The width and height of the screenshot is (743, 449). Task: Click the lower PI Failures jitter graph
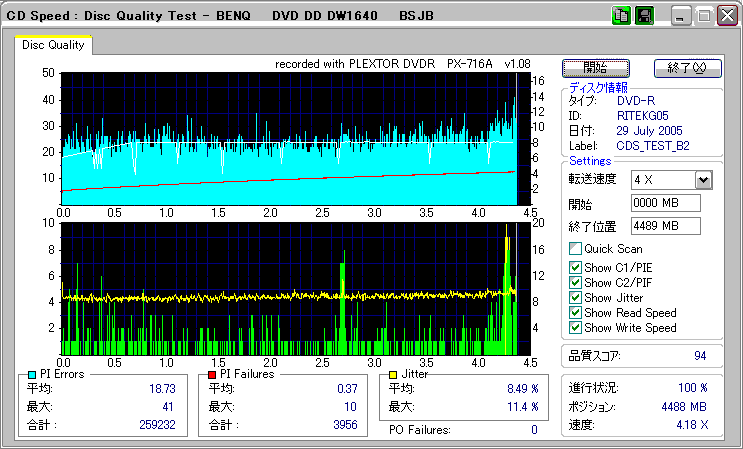pyautogui.click(x=290, y=288)
